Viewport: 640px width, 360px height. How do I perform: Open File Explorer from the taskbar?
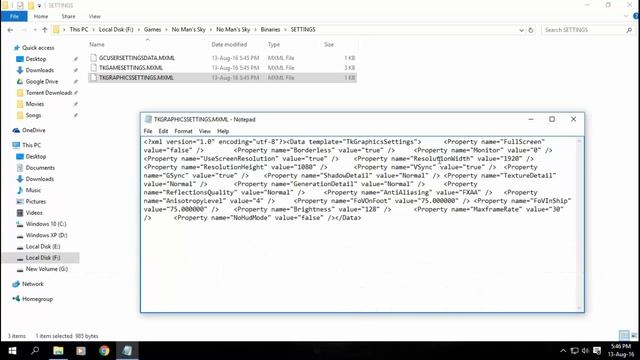pyautogui.click(x=58, y=351)
